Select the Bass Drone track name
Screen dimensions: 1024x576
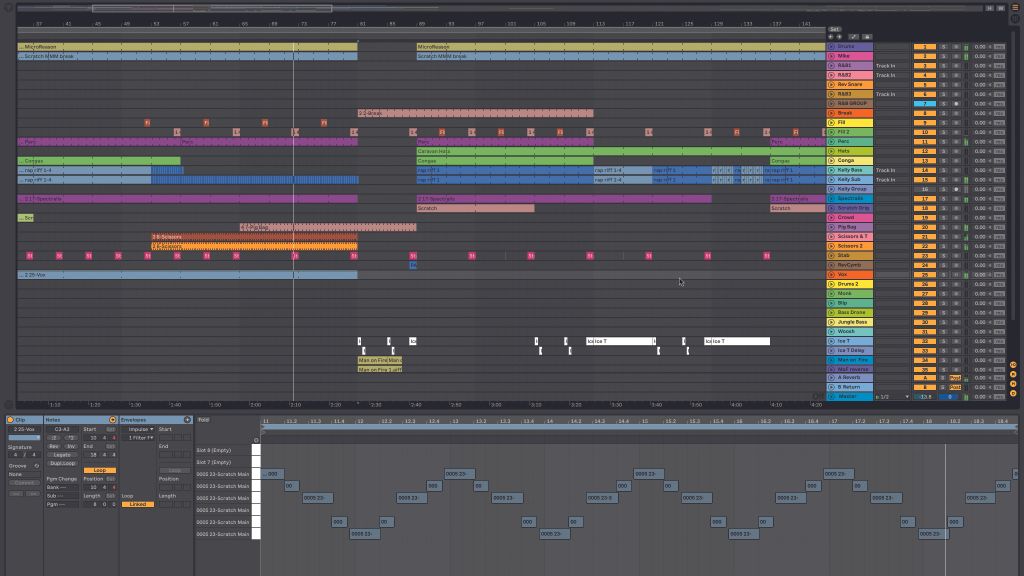click(854, 312)
